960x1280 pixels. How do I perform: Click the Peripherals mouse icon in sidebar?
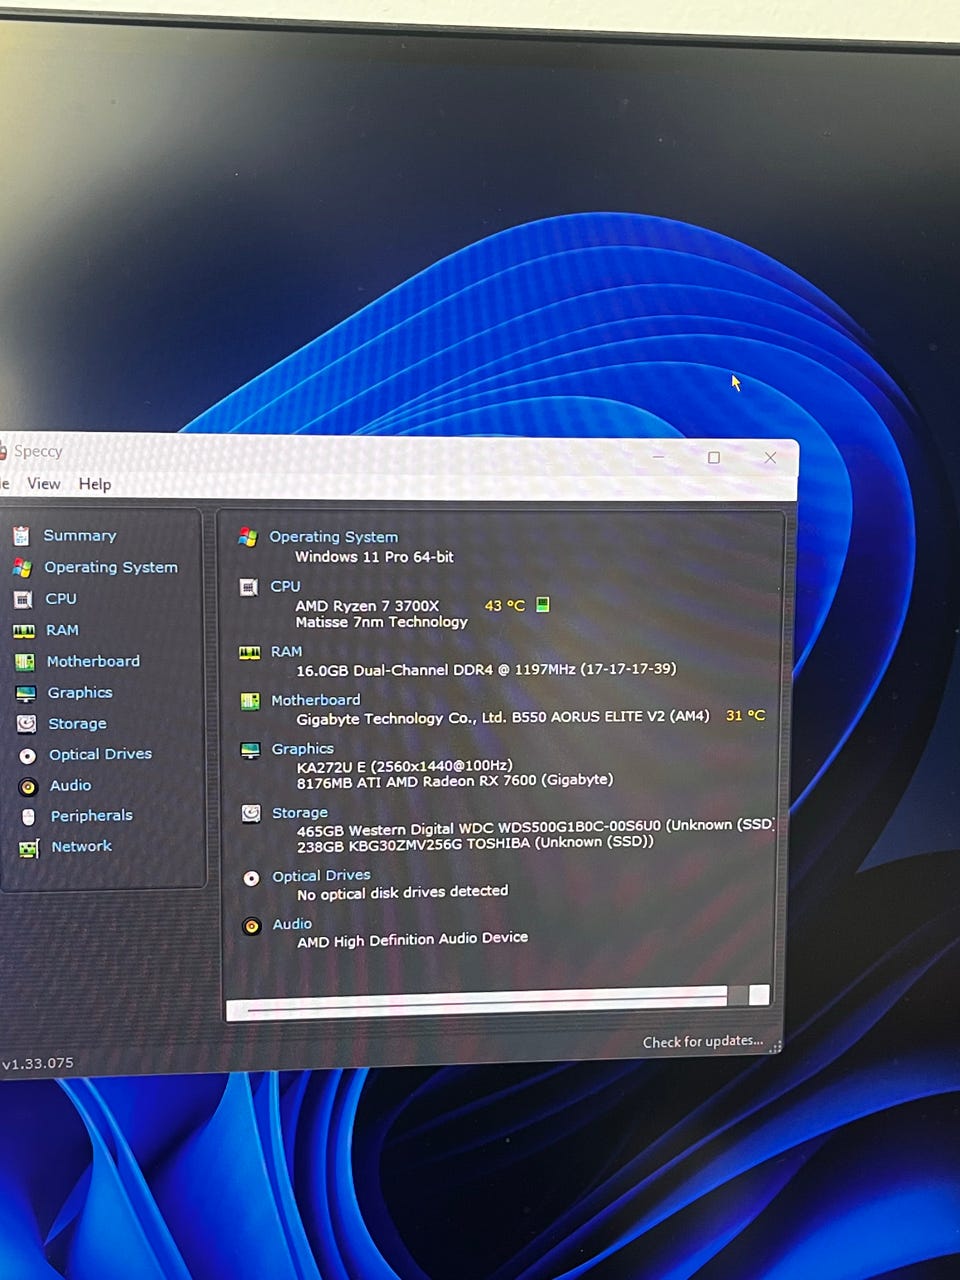click(x=29, y=817)
